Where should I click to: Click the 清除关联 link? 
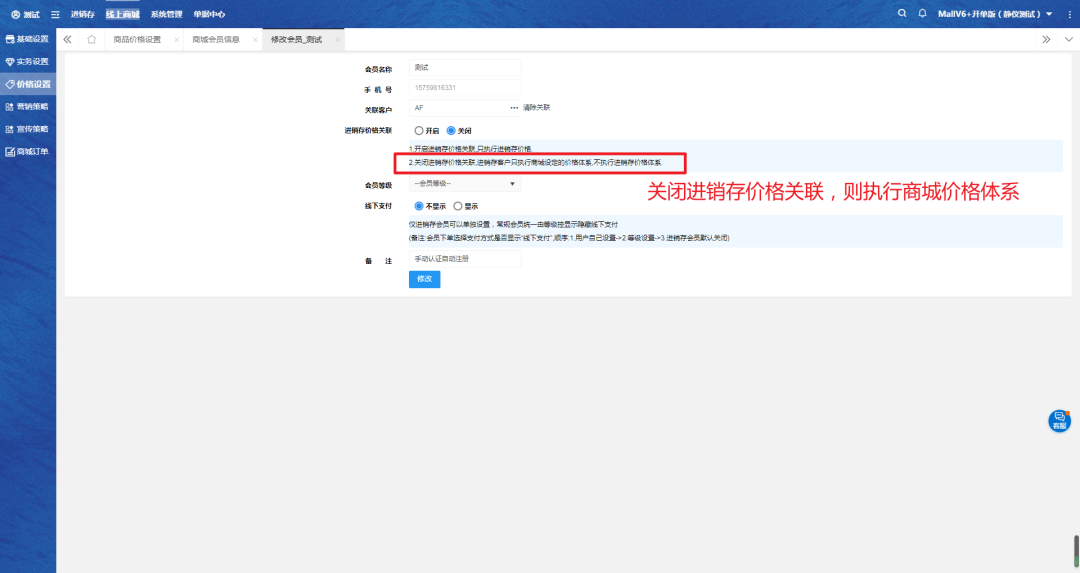537,107
